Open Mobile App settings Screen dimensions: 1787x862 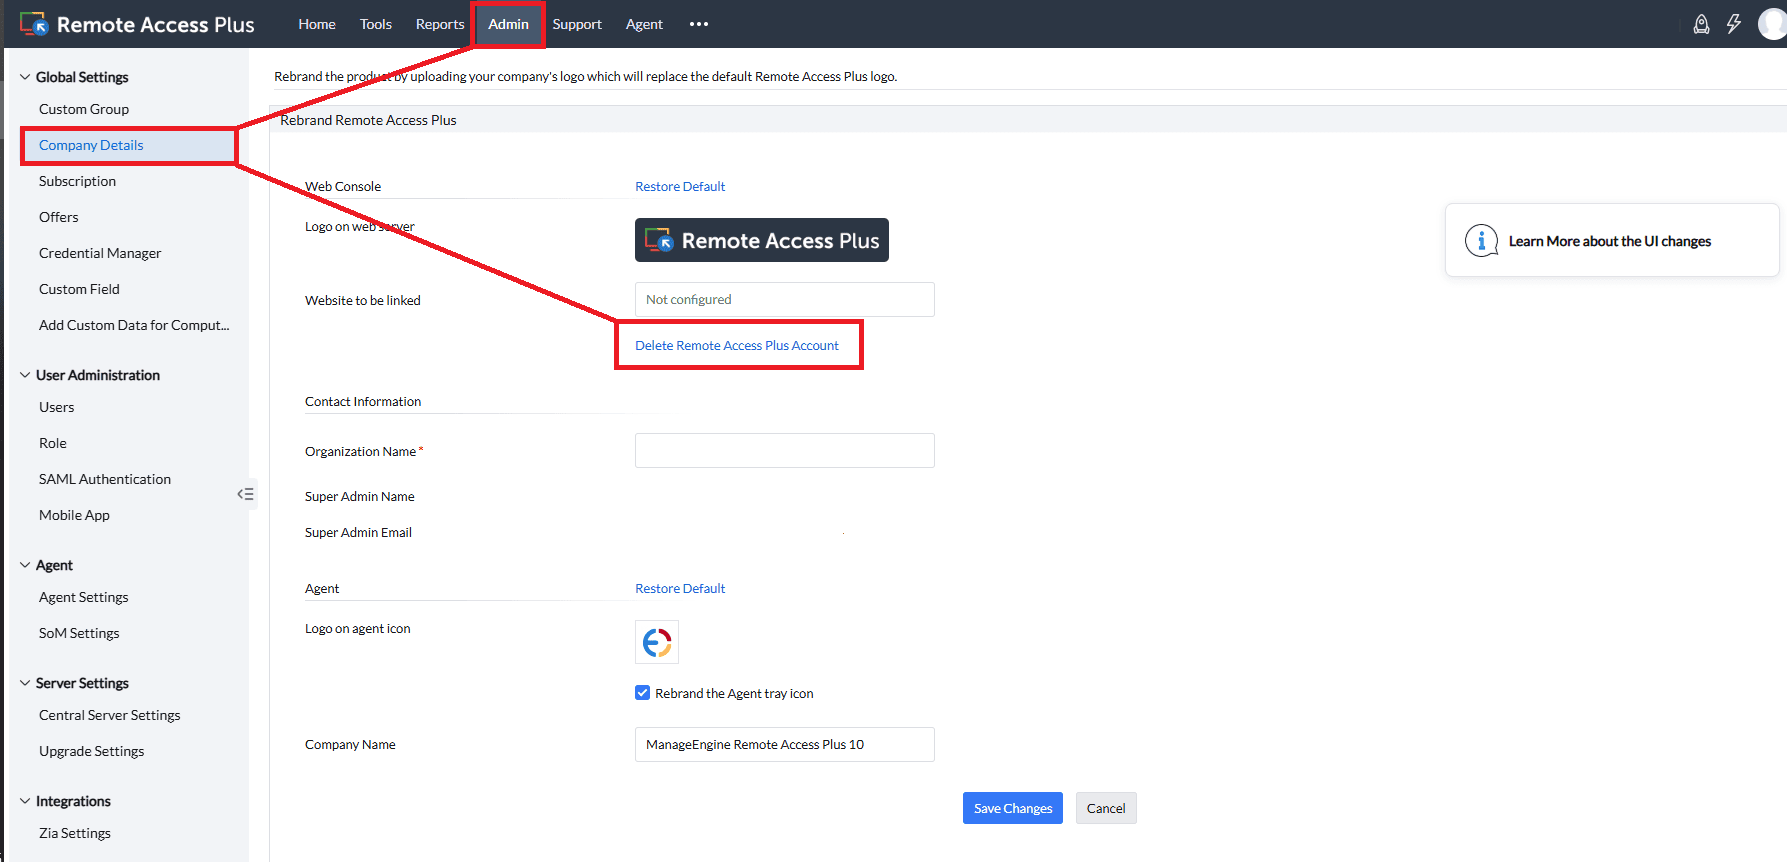click(x=74, y=515)
